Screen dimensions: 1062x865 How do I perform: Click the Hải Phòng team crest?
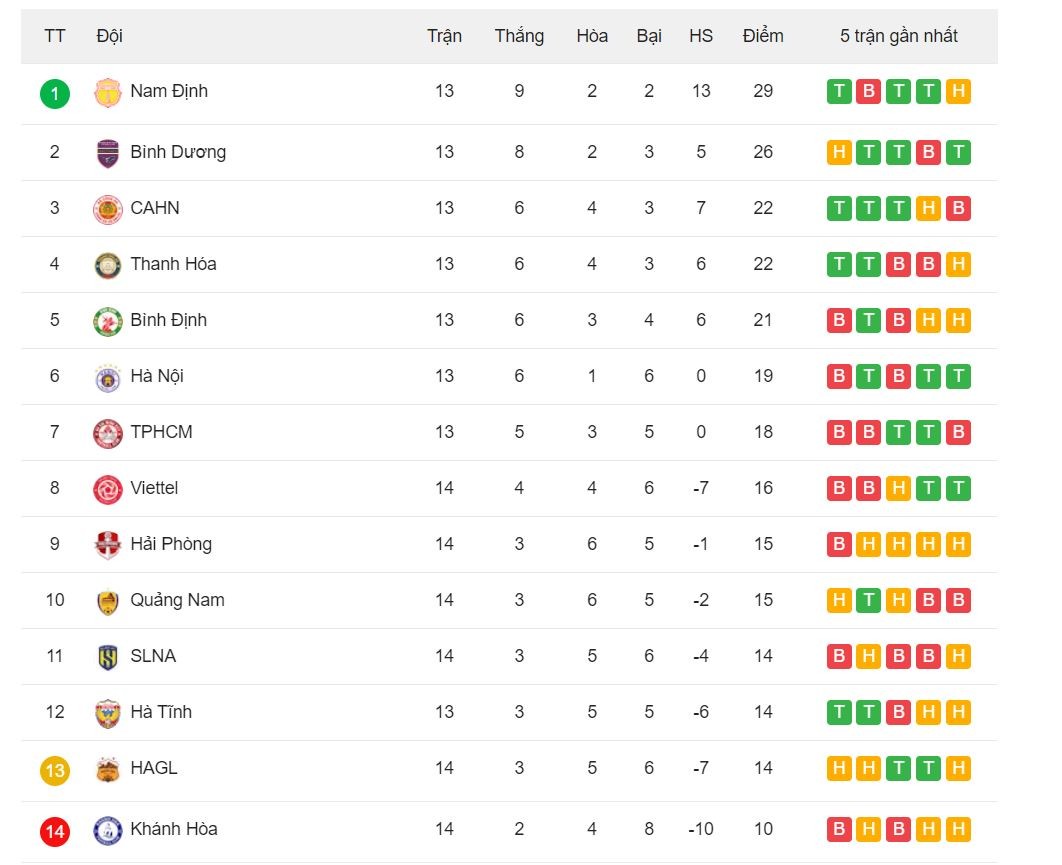pos(108,545)
